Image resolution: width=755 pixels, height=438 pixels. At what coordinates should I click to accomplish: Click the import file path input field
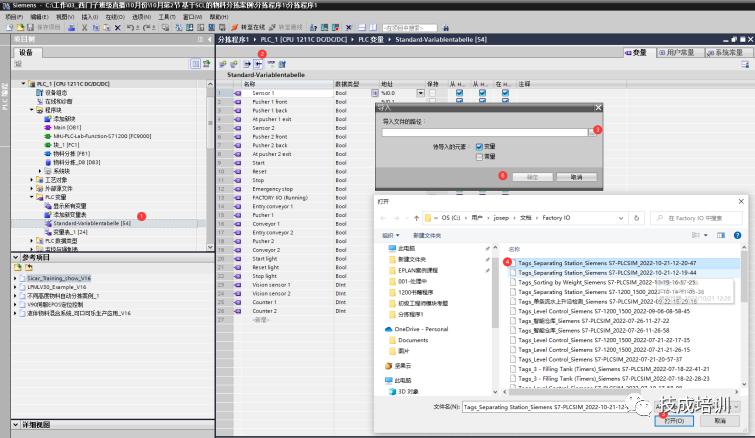pos(483,130)
